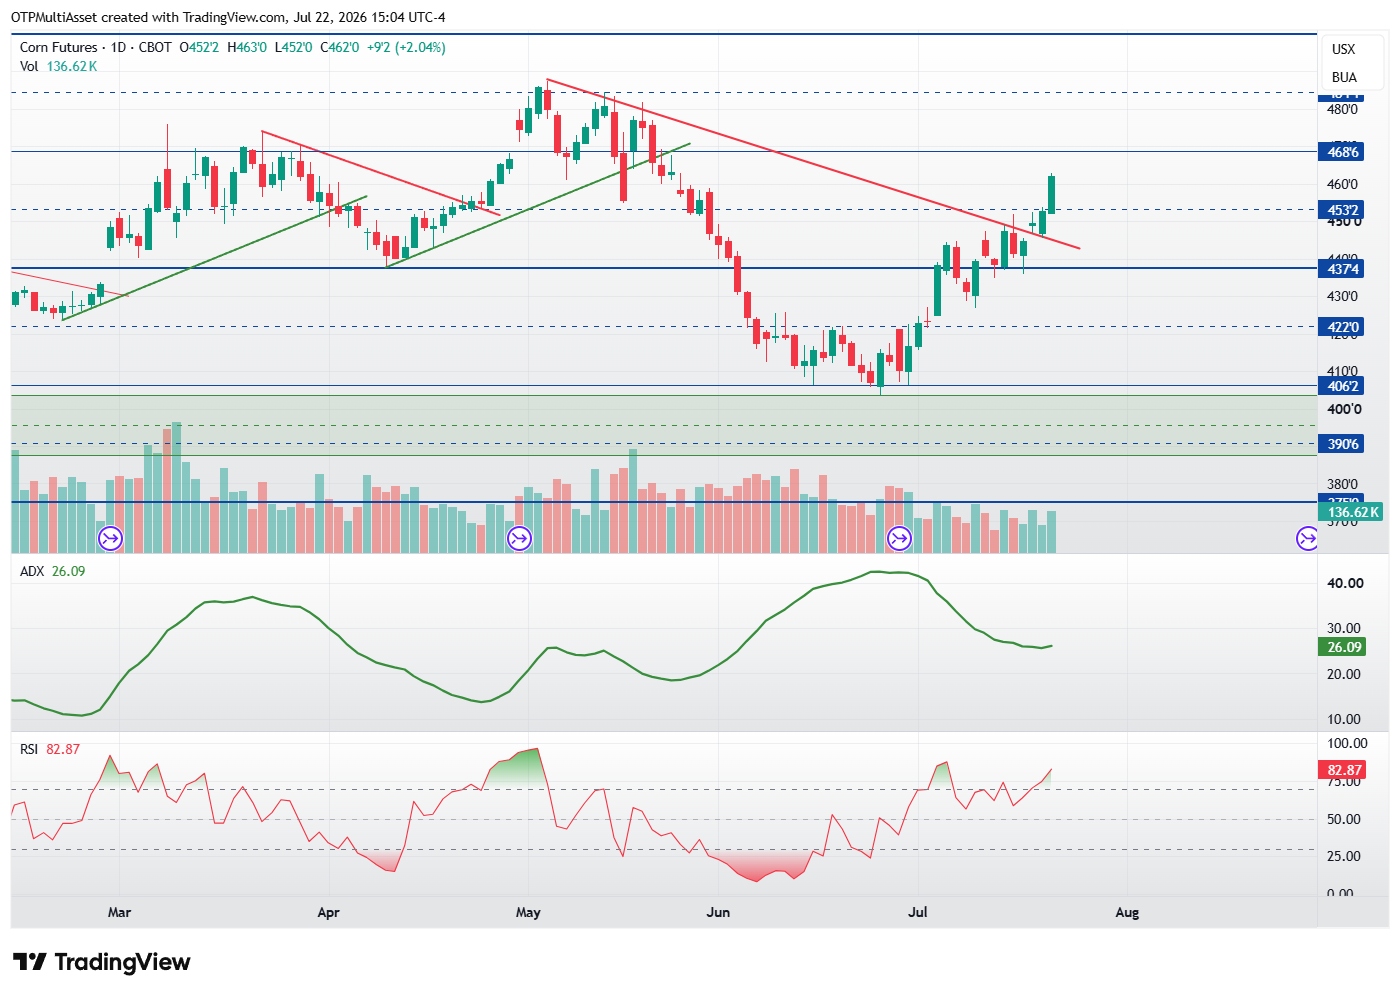The image size is (1400, 996).
Task: Click the green 136.62K volume axis label
Action: pos(1352,512)
